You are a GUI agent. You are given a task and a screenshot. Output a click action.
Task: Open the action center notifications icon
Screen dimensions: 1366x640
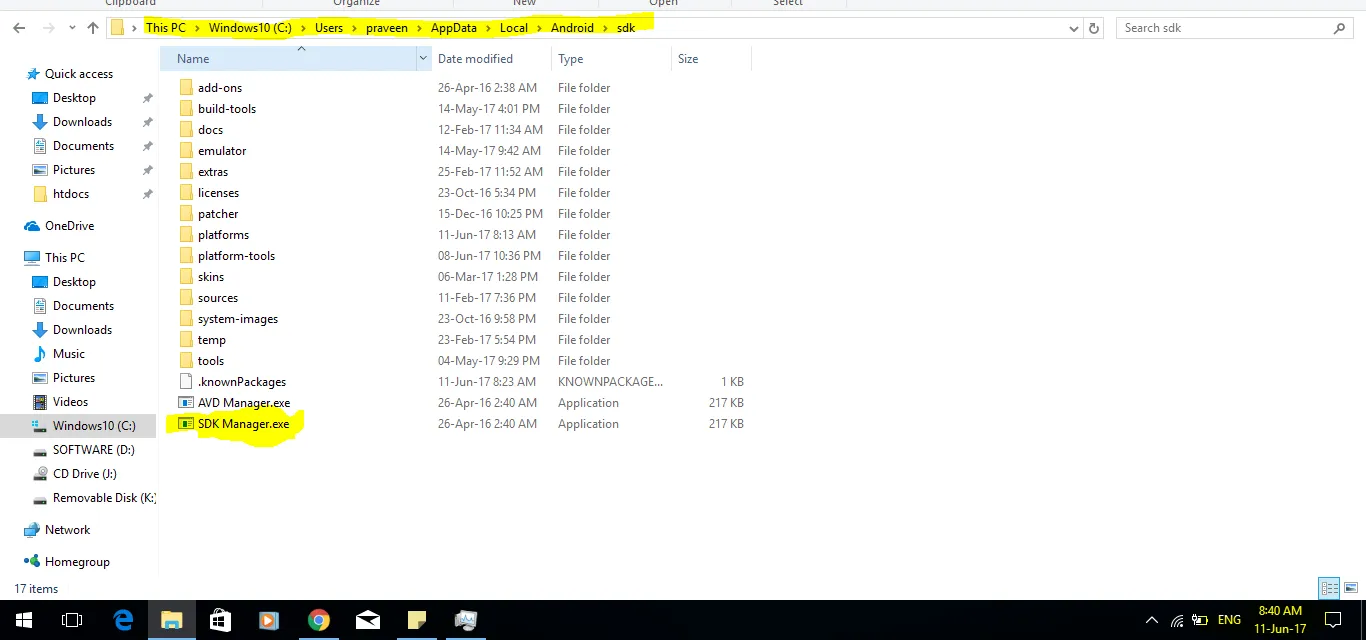point(1333,620)
